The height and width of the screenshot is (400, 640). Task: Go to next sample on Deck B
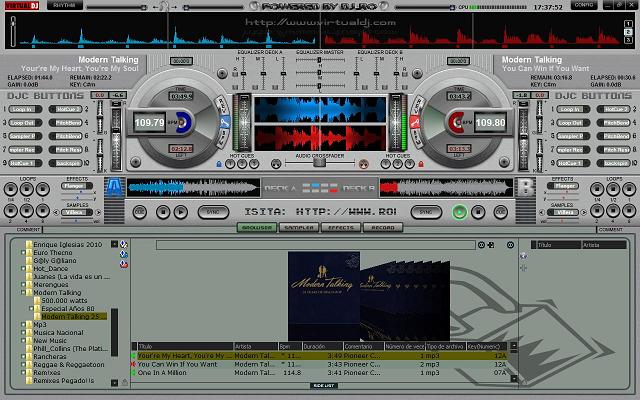point(584,213)
